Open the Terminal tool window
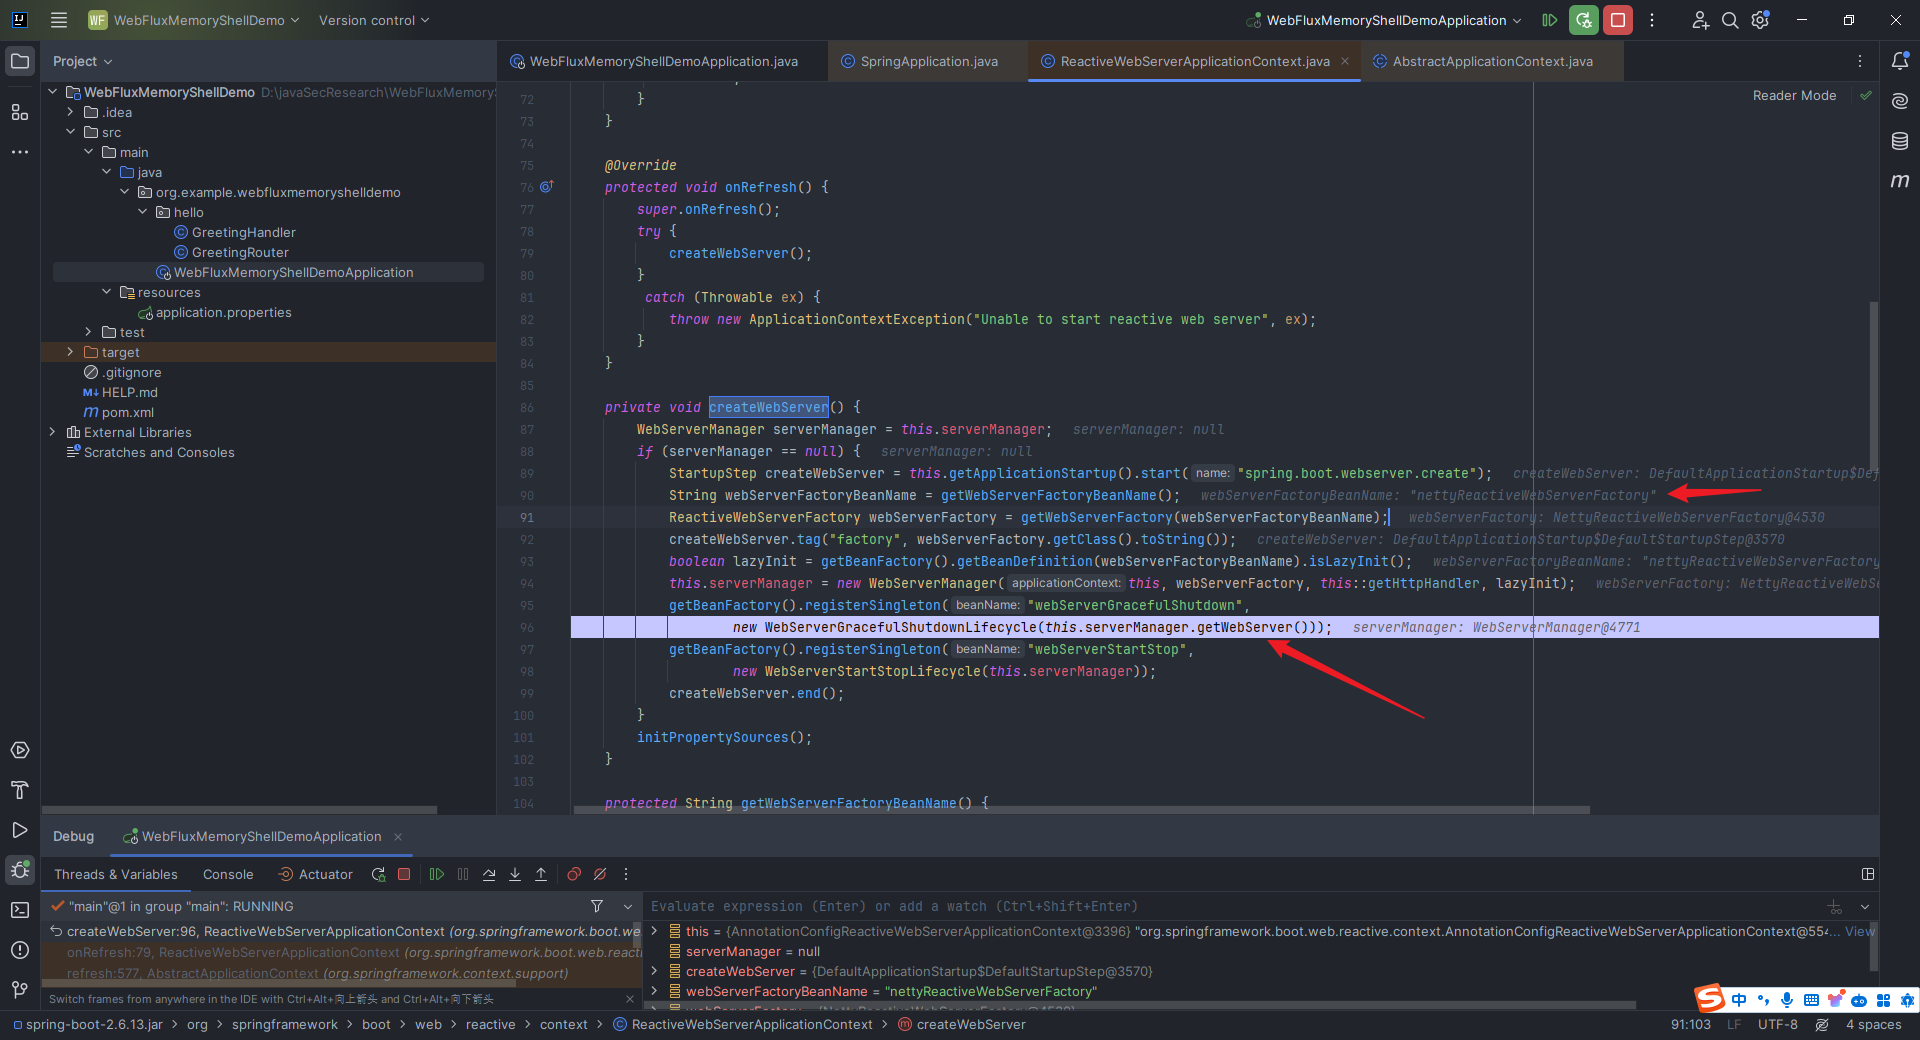Image resolution: width=1920 pixels, height=1040 pixels. pyautogui.click(x=20, y=910)
